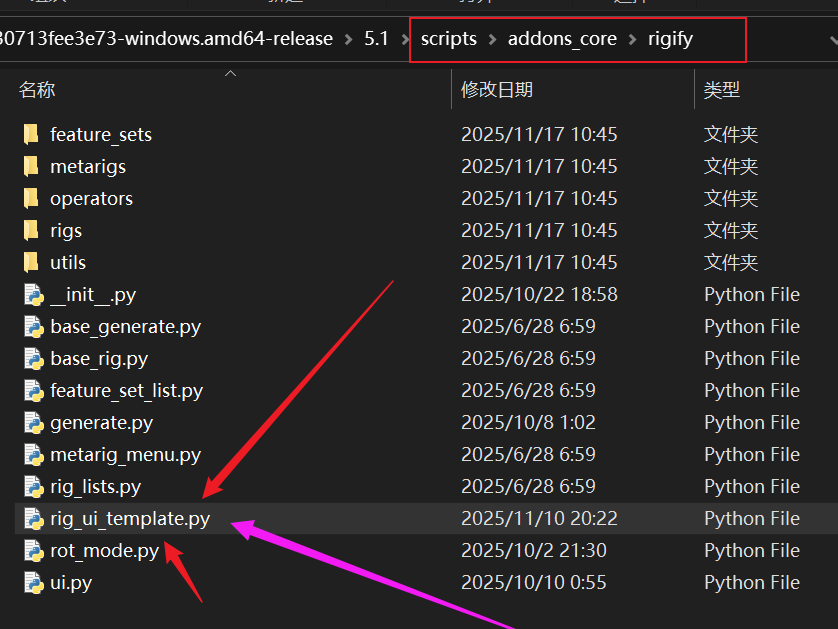Click the 2025/11/10 20:22 date cell
The width and height of the screenshot is (838, 629).
pos(539,518)
